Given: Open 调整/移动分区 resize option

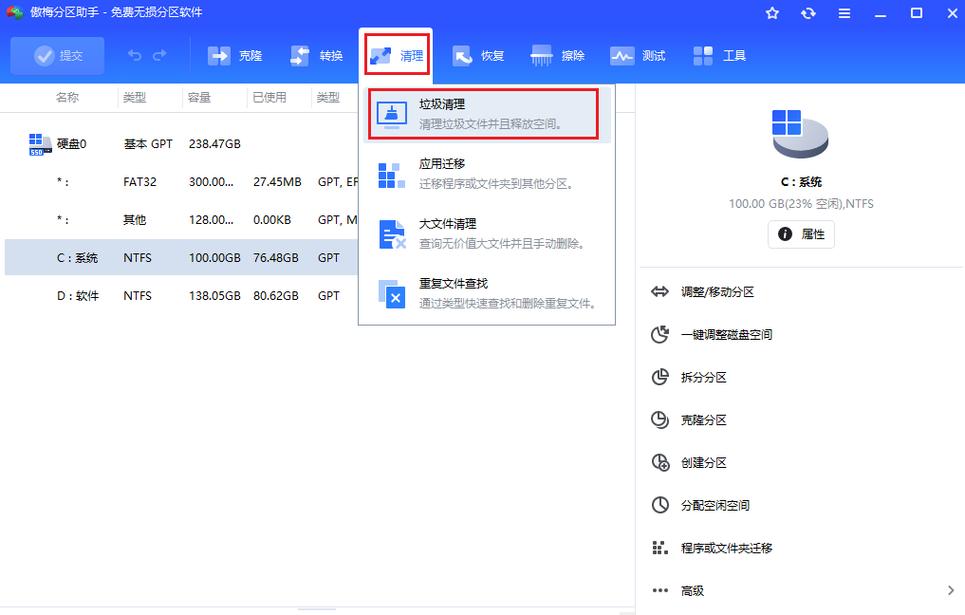Looking at the screenshot, I should pos(716,291).
